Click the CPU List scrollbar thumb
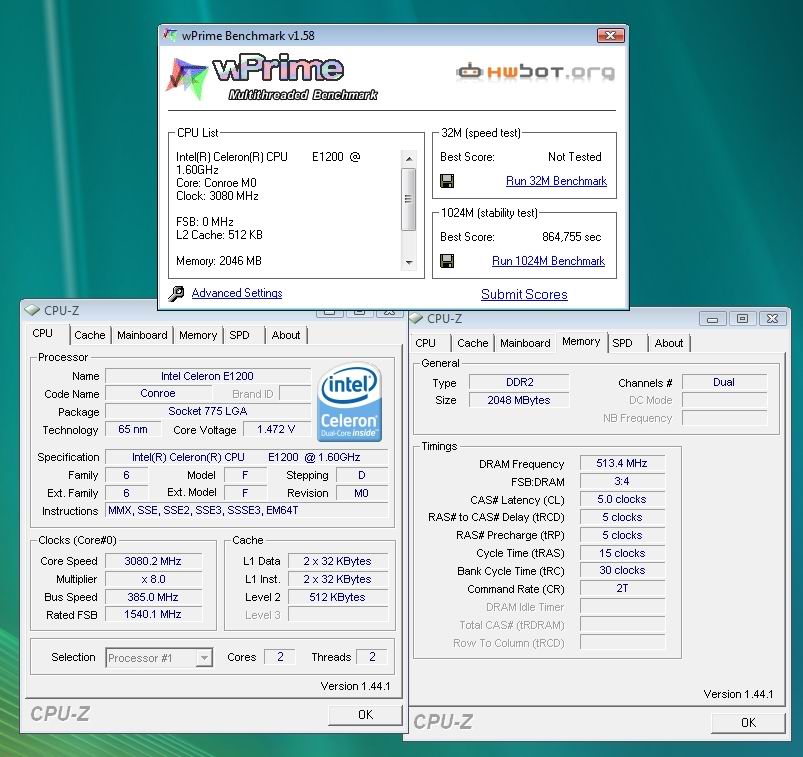This screenshot has width=803, height=757. click(x=409, y=199)
